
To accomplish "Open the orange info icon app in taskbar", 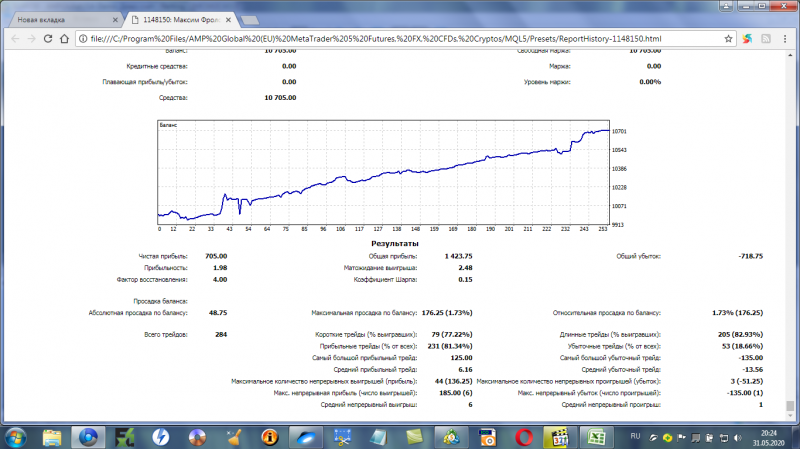I will (x=270, y=438).
